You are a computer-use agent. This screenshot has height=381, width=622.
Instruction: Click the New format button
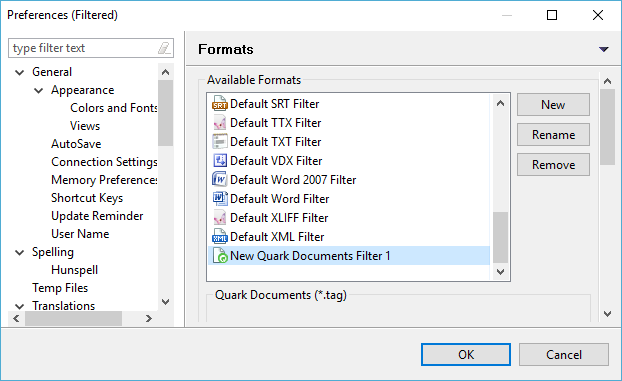click(x=553, y=105)
